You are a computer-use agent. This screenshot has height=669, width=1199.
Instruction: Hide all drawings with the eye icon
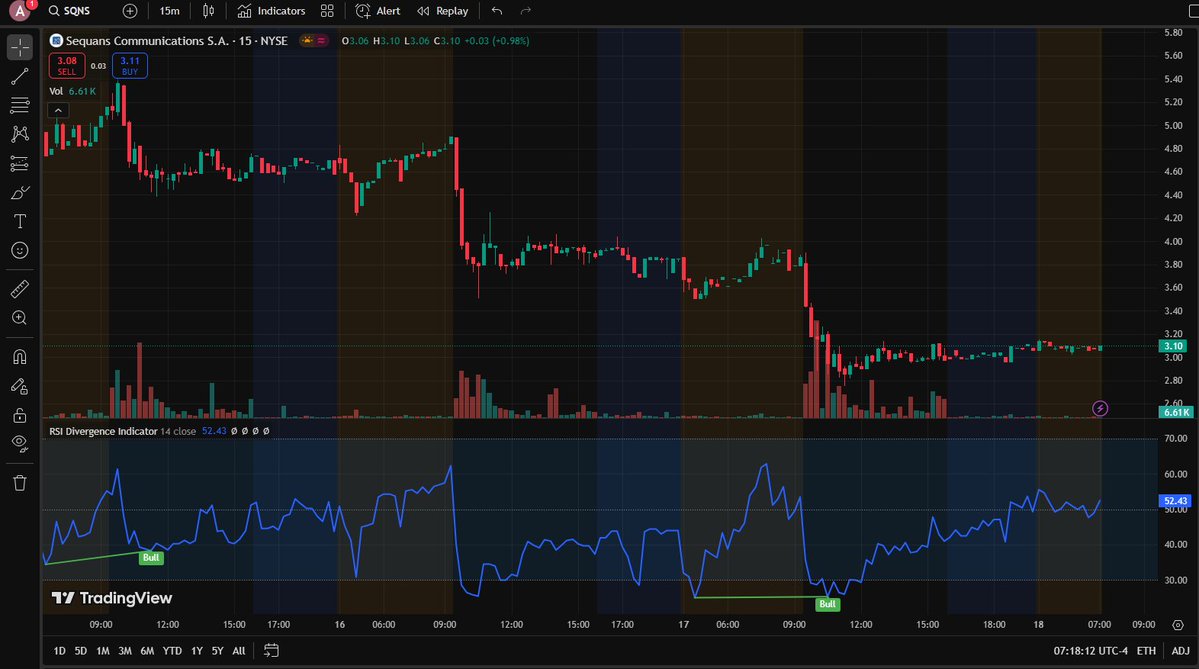point(20,443)
